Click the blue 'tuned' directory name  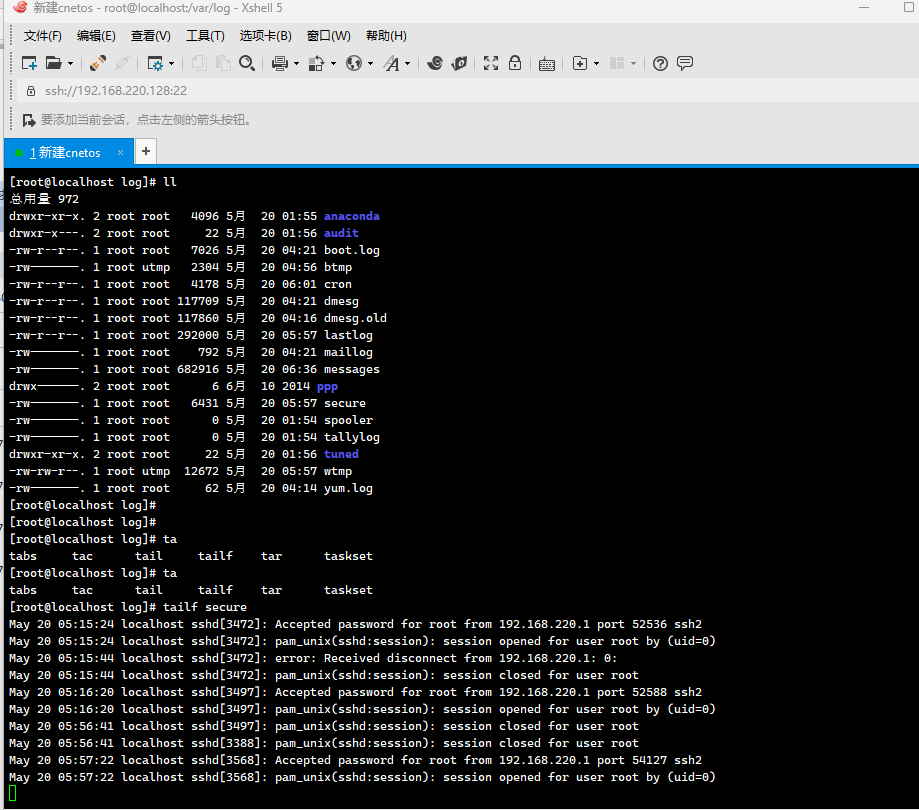tap(341, 454)
